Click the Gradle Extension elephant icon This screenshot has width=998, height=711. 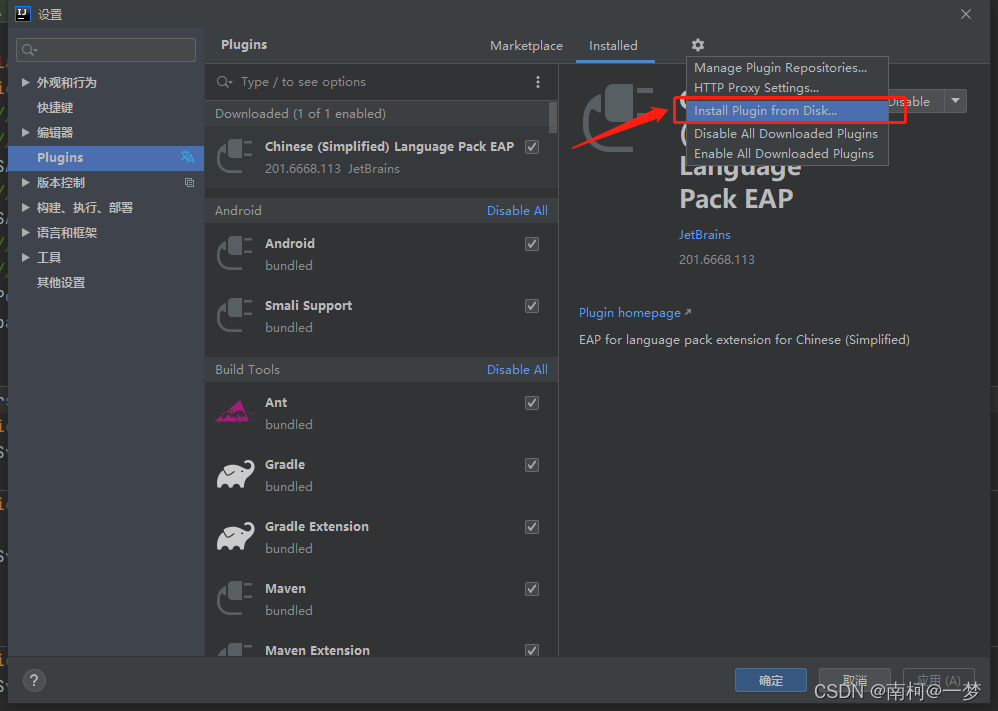tap(235, 536)
